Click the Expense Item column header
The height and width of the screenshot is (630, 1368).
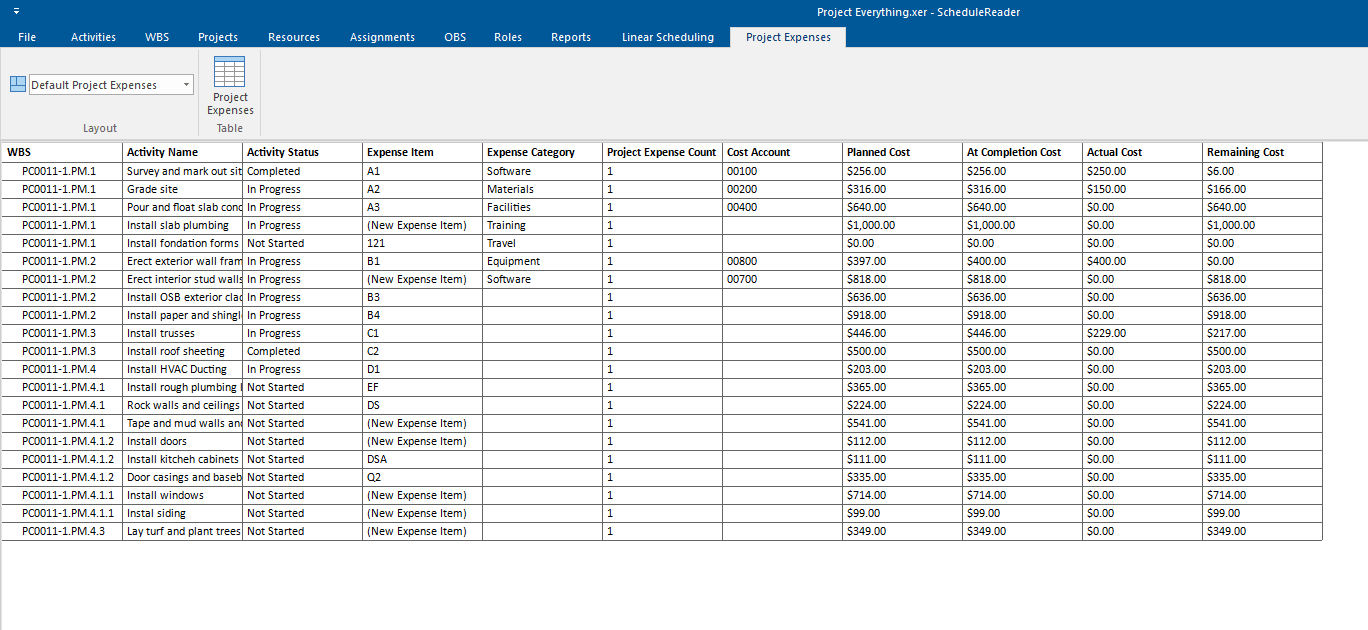(x=423, y=152)
